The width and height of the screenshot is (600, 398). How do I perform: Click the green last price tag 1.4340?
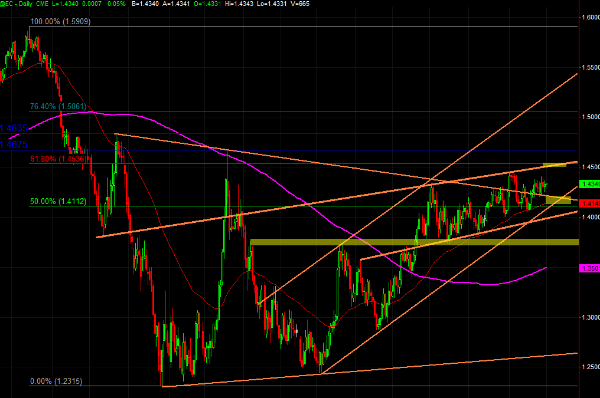tap(590, 184)
